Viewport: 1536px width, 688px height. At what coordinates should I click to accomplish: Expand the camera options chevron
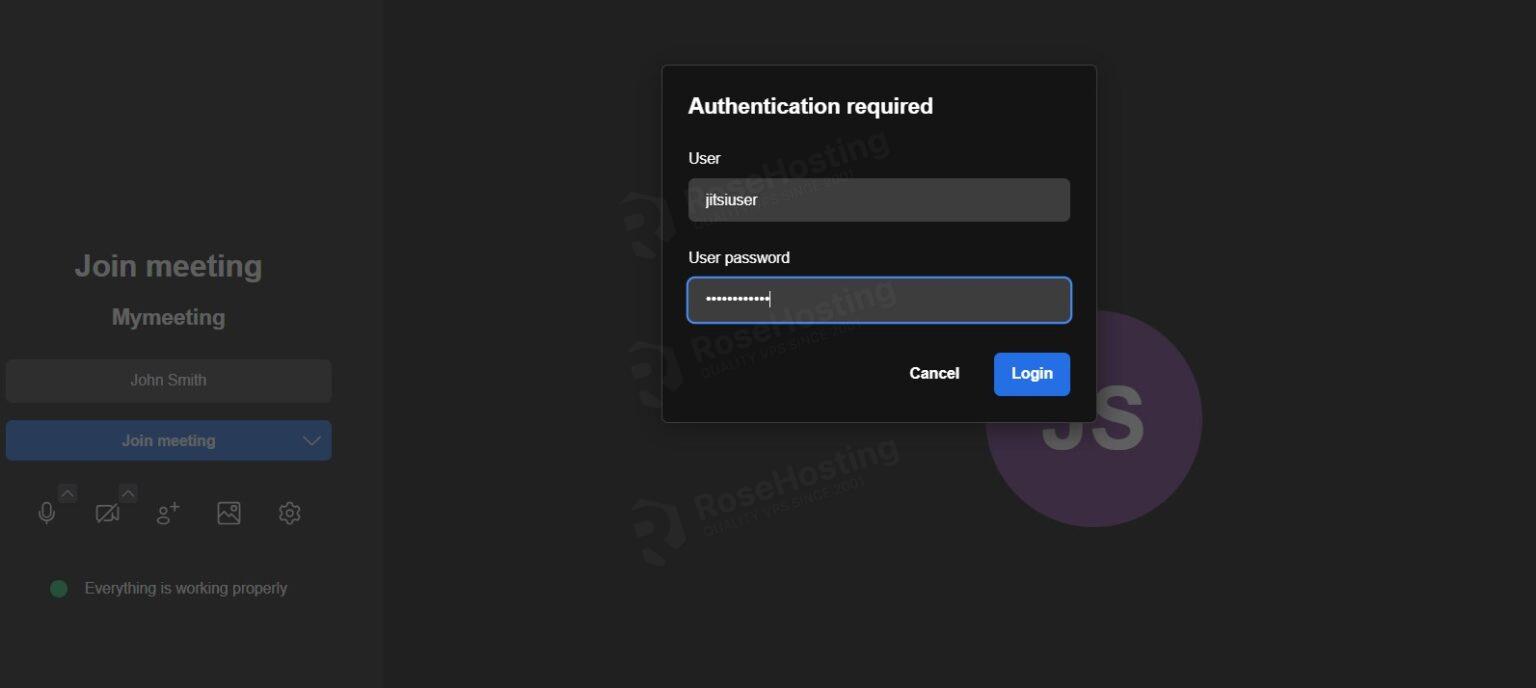coord(128,493)
